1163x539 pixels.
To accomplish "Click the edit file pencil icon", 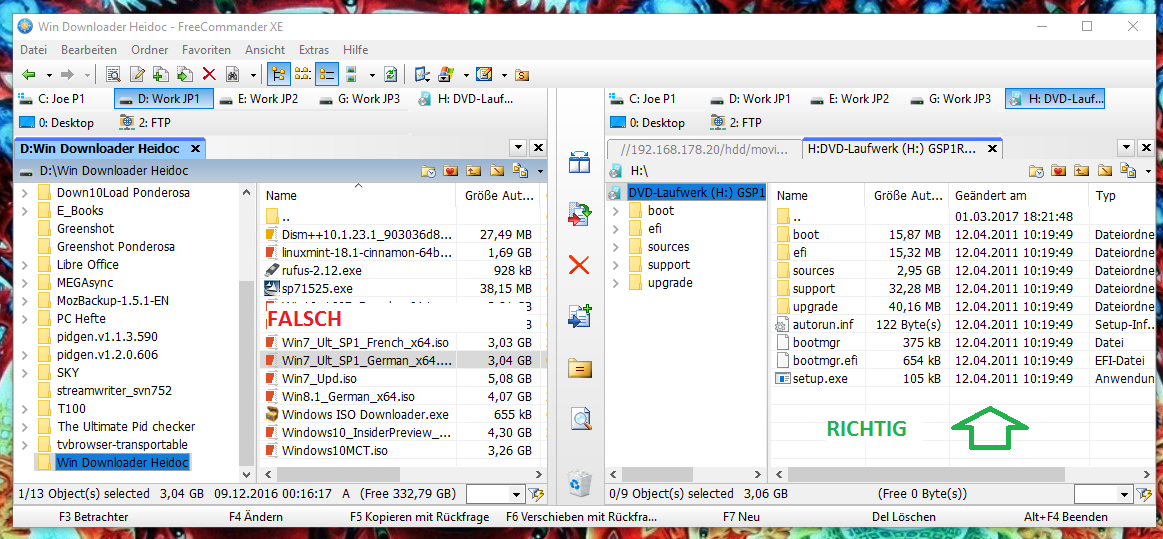I will 137,74.
